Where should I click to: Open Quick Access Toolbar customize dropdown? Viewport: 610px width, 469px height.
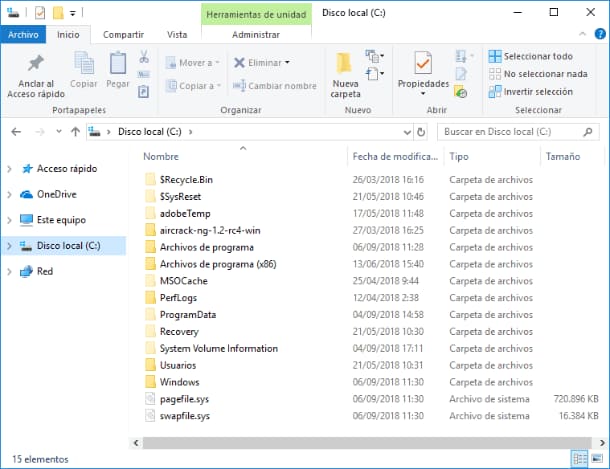point(73,14)
